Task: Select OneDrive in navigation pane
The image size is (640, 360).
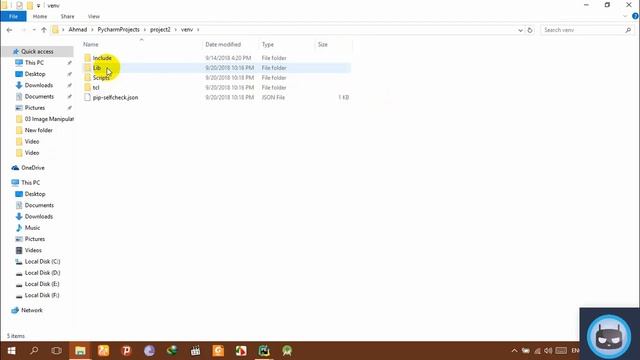Action: 33,168
